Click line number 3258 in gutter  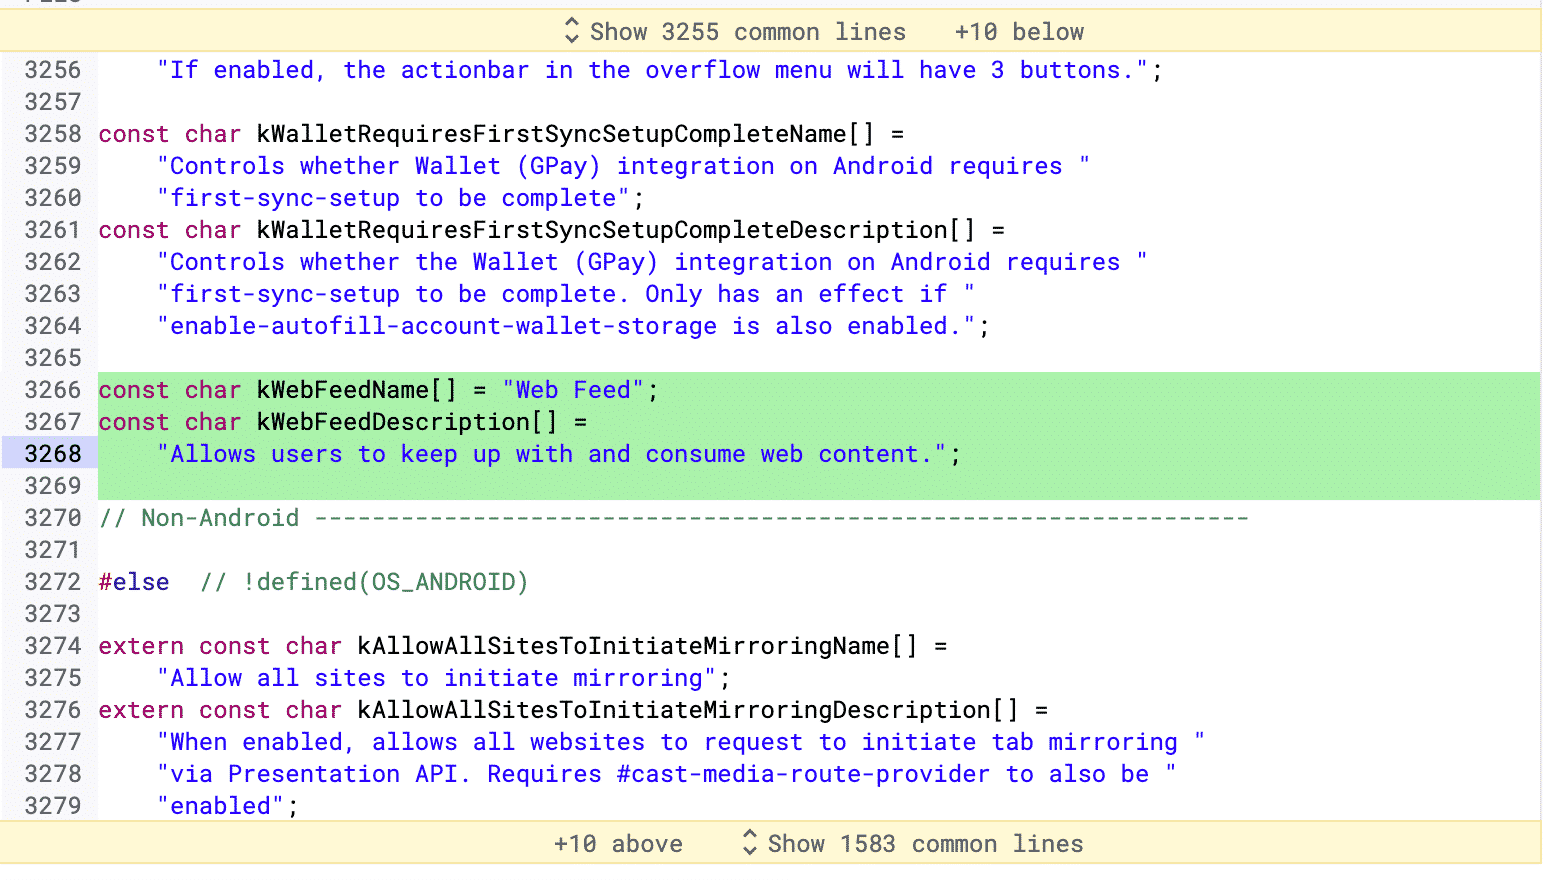tap(53, 134)
